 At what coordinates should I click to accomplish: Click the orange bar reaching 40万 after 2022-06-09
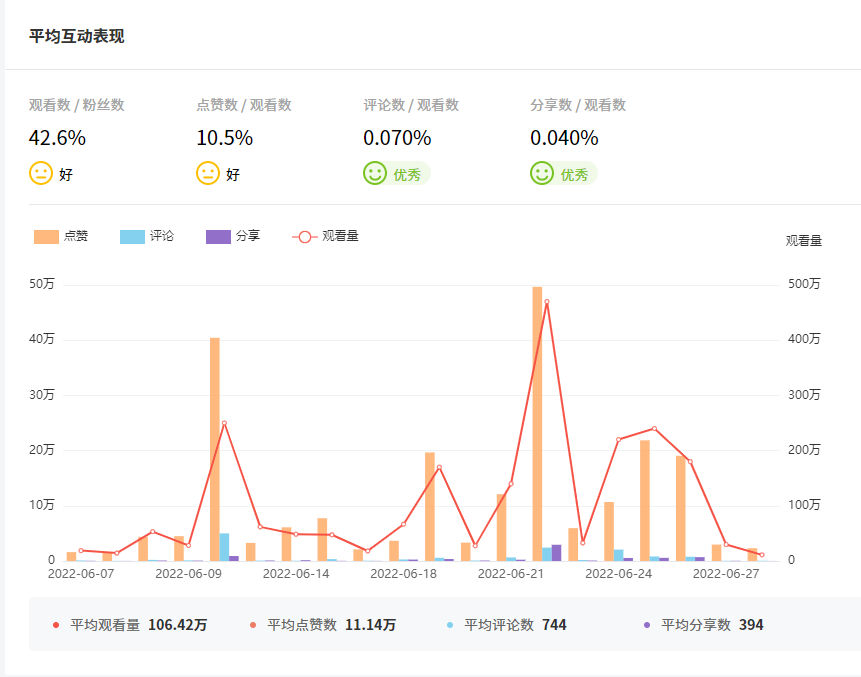pos(215,450)
